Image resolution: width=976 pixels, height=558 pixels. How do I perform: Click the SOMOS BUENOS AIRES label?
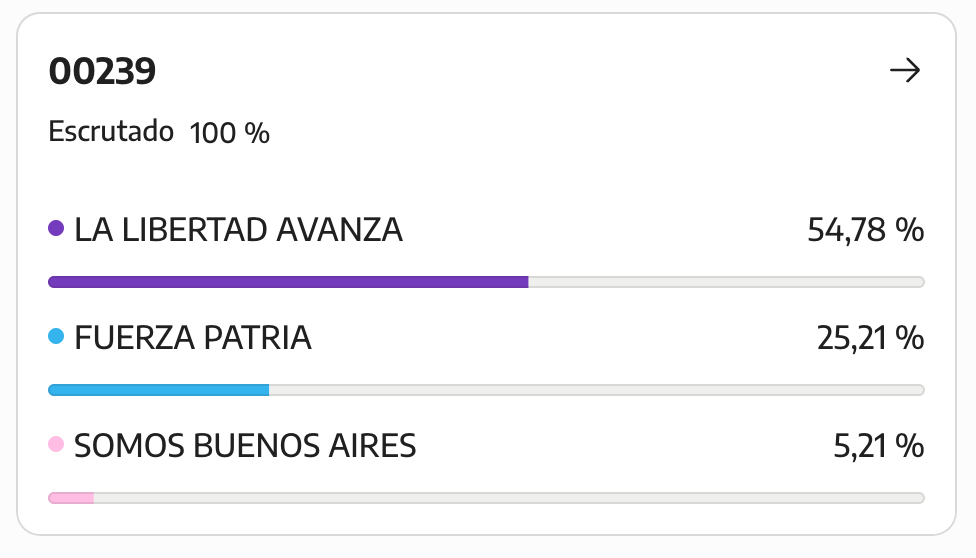(245, 446)
